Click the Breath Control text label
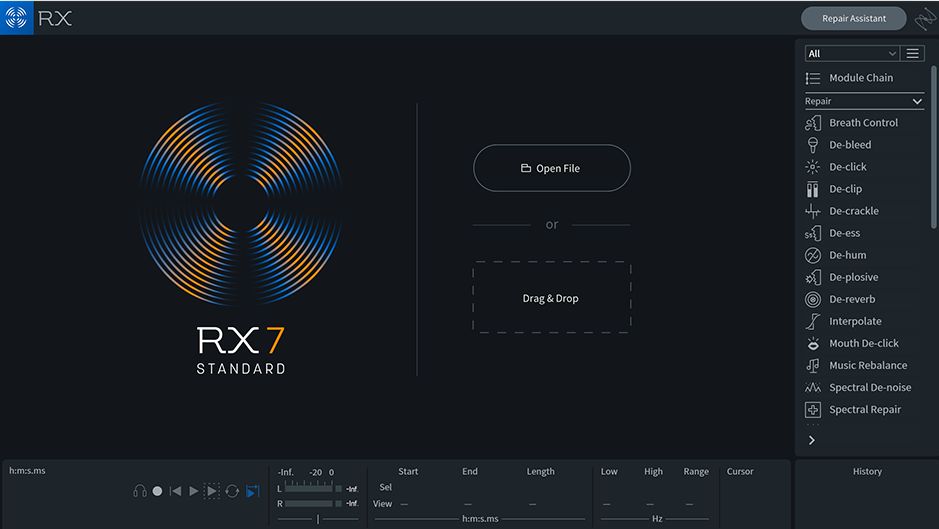939x529 pixels. tap(864, 123)
